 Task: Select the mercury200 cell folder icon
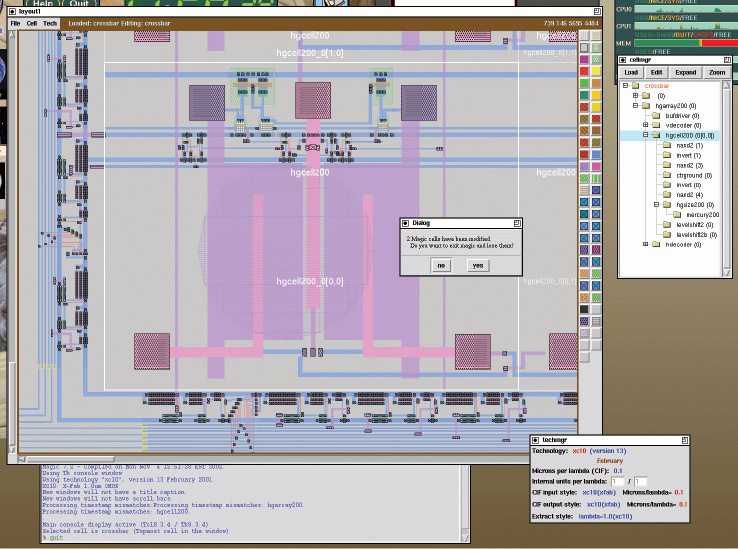(677, 214)
